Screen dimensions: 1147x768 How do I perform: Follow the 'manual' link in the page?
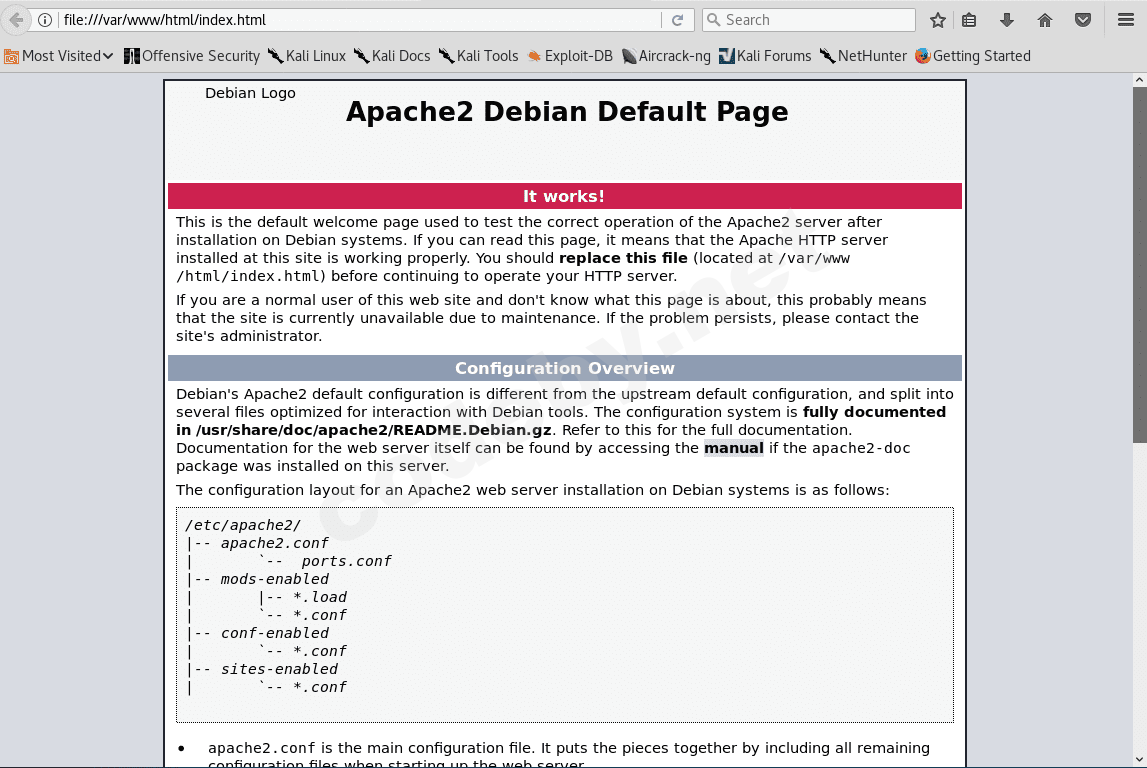pyautogui.click(x=734, y=448)
